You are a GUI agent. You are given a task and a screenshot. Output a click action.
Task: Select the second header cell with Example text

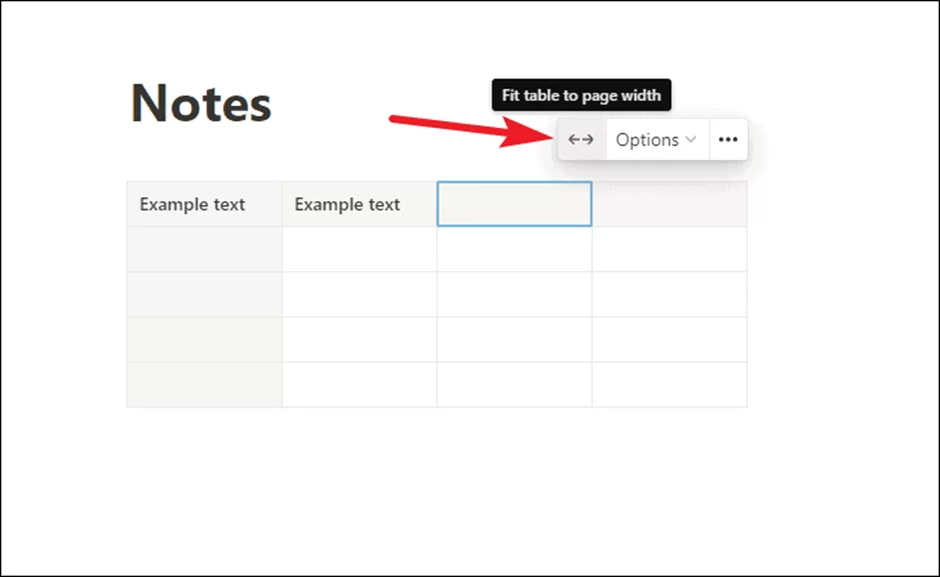coord(359,204)
